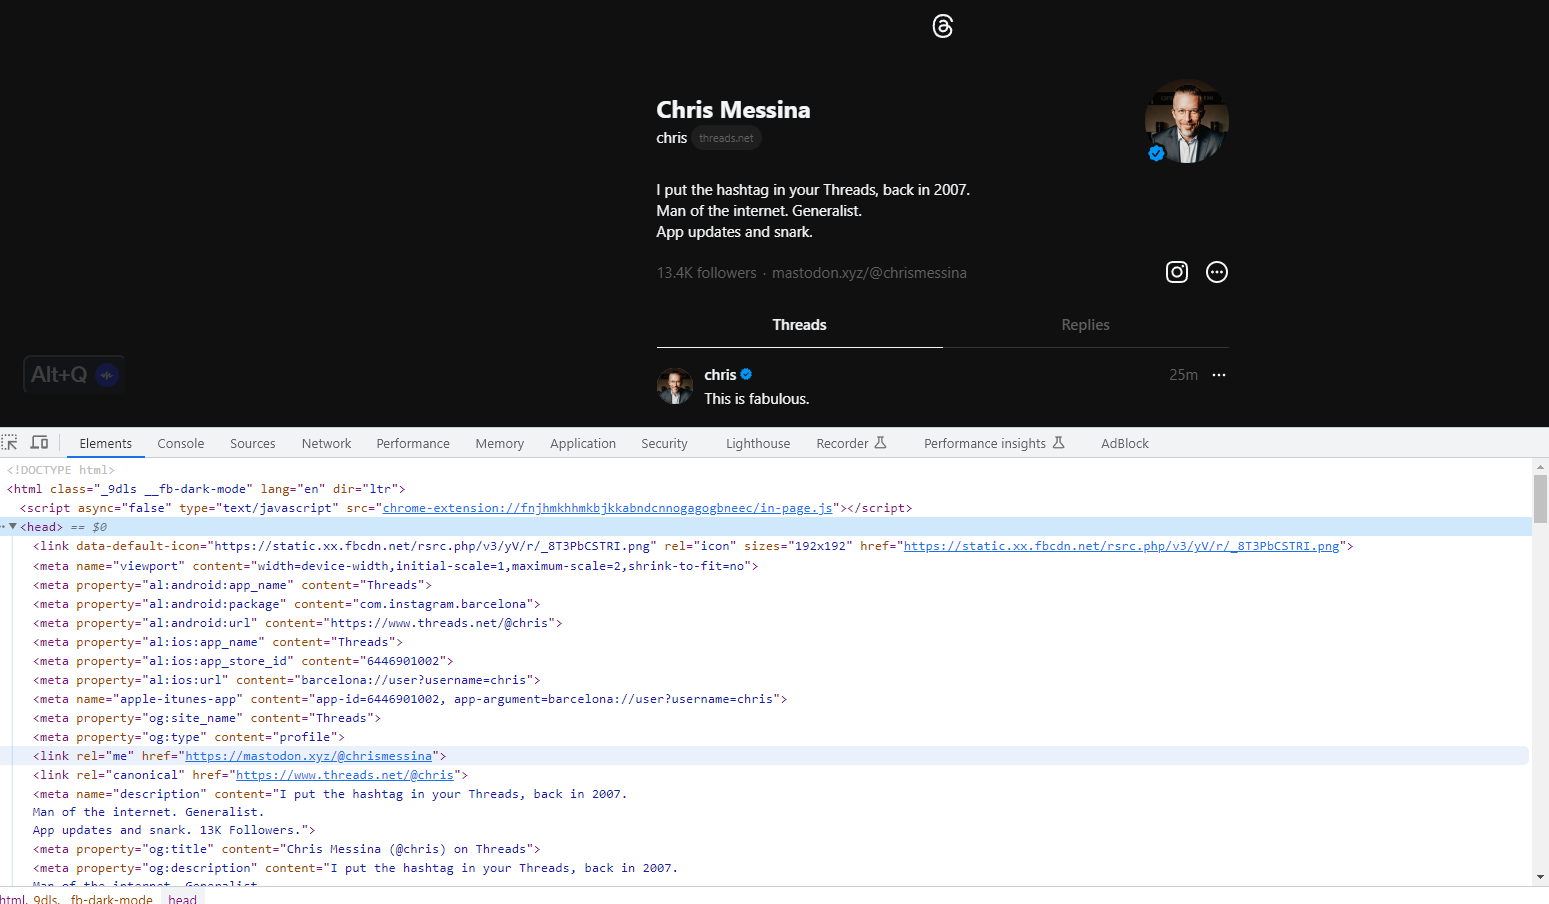
Task: Select the al:ios:app_store_id meta row
Action: pyautogui.click(x=765, y=661)
